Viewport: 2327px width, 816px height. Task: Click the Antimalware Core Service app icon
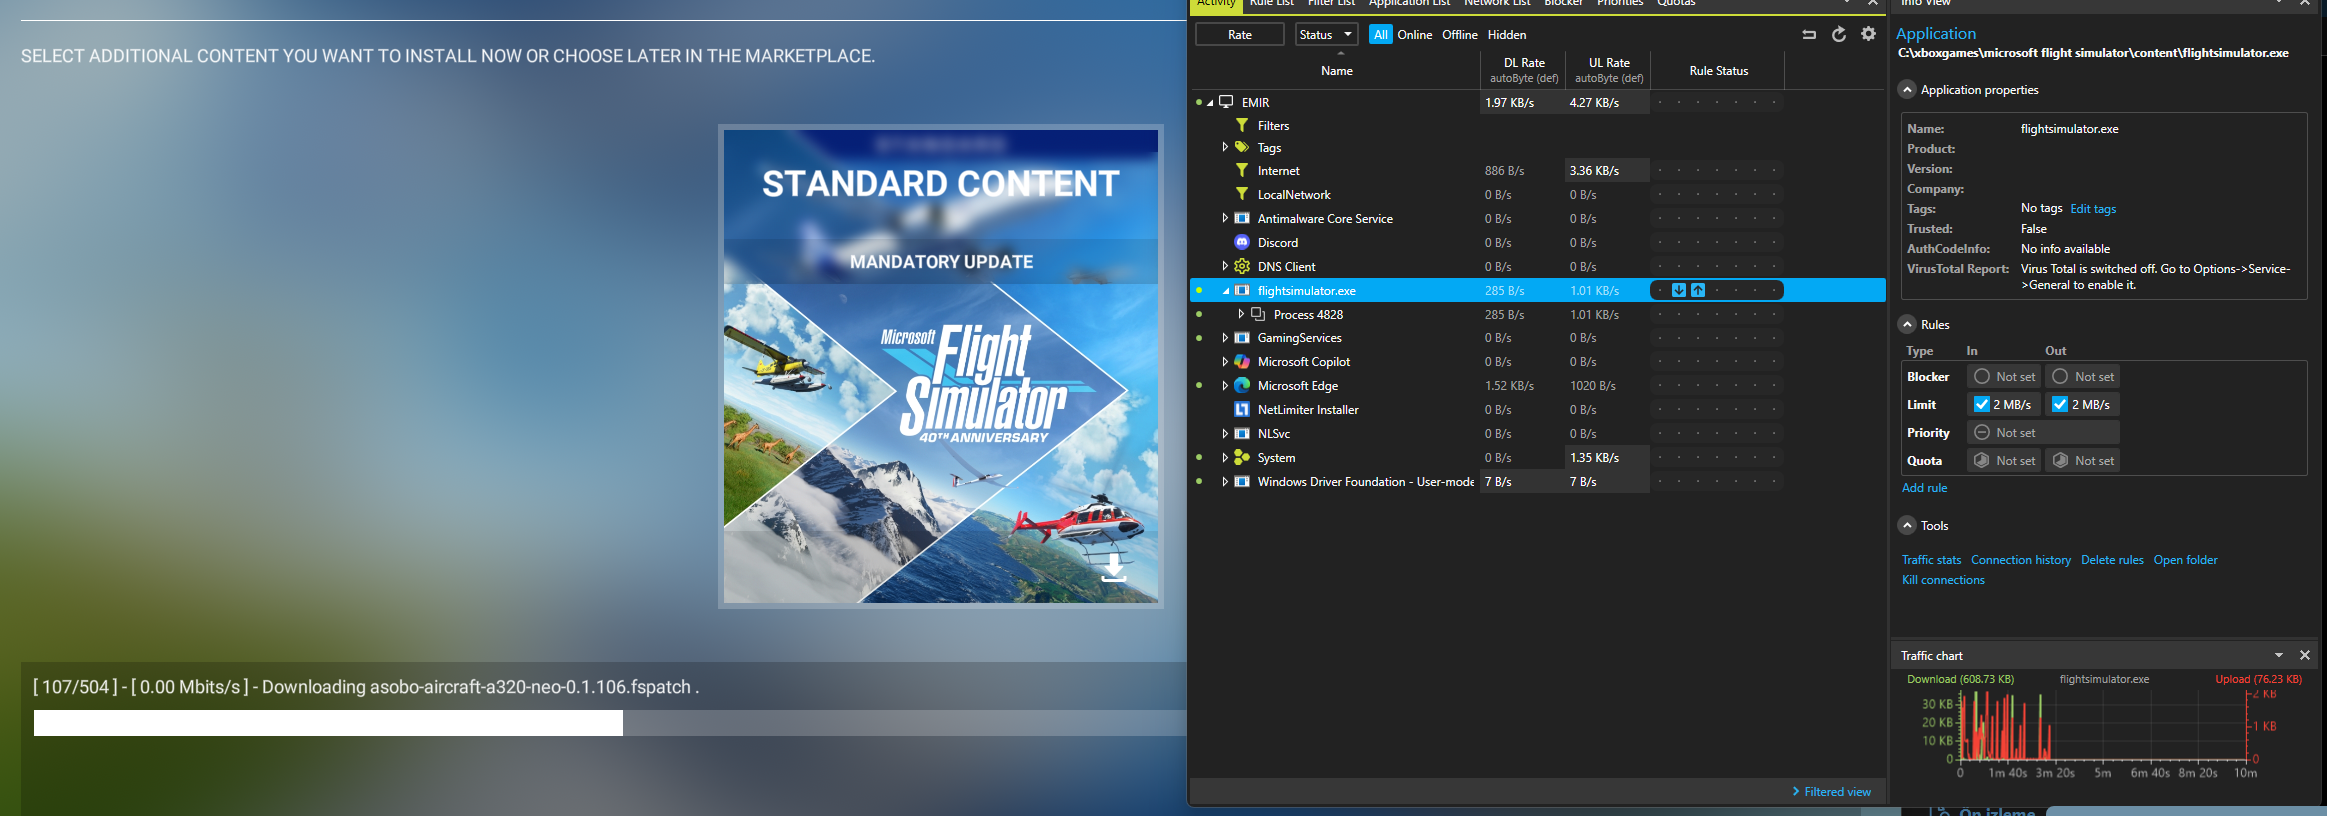click(x=1242, y=219)
